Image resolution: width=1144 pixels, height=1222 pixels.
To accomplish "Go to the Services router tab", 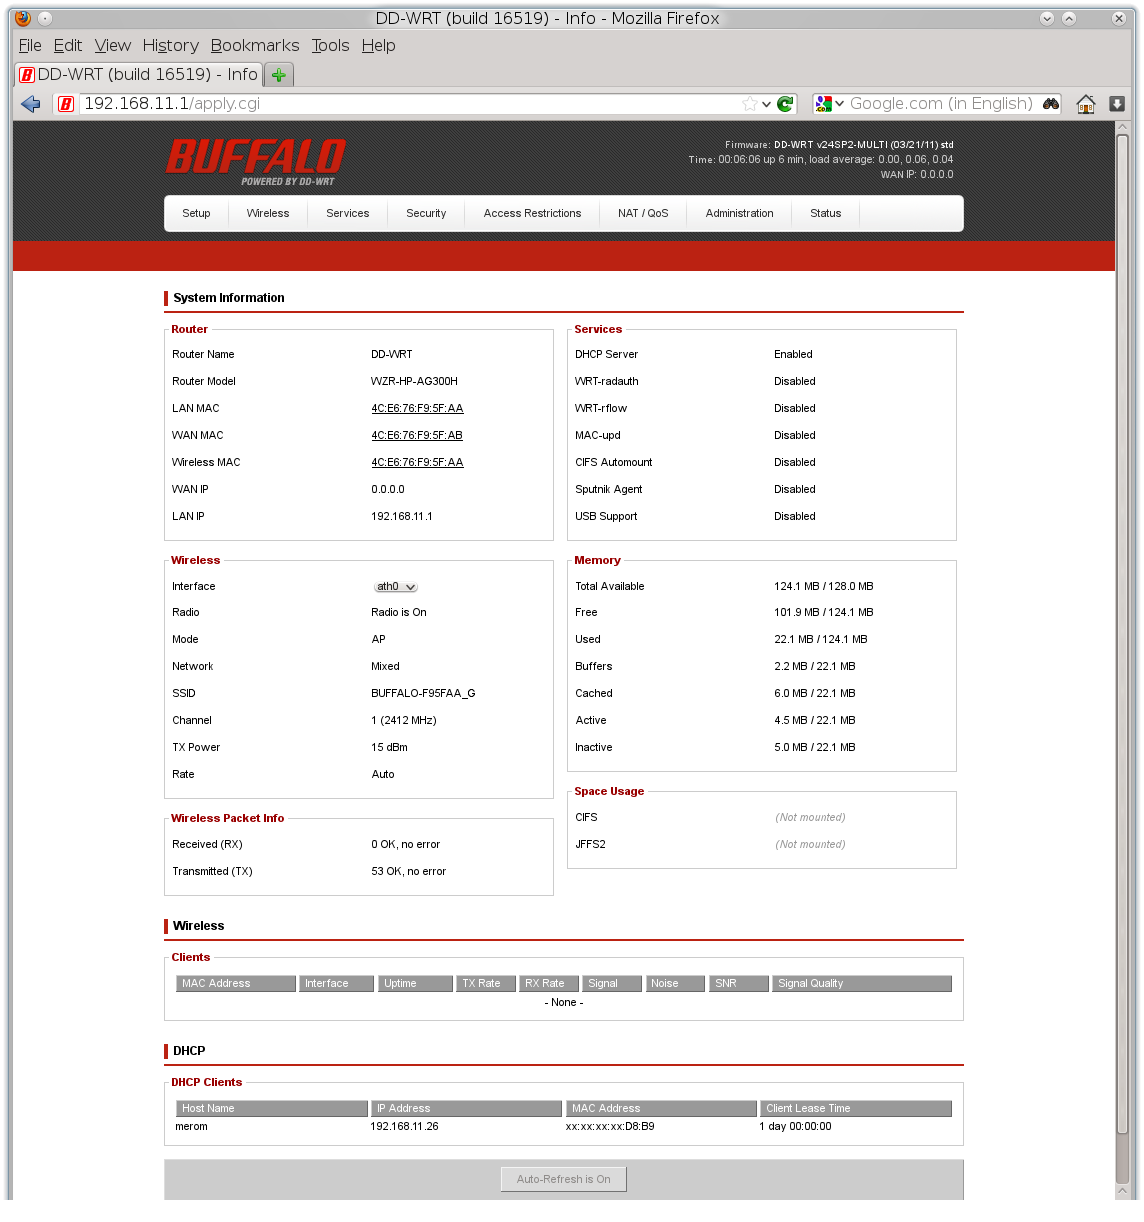I will pyautogui.click(x=348, y=214).
